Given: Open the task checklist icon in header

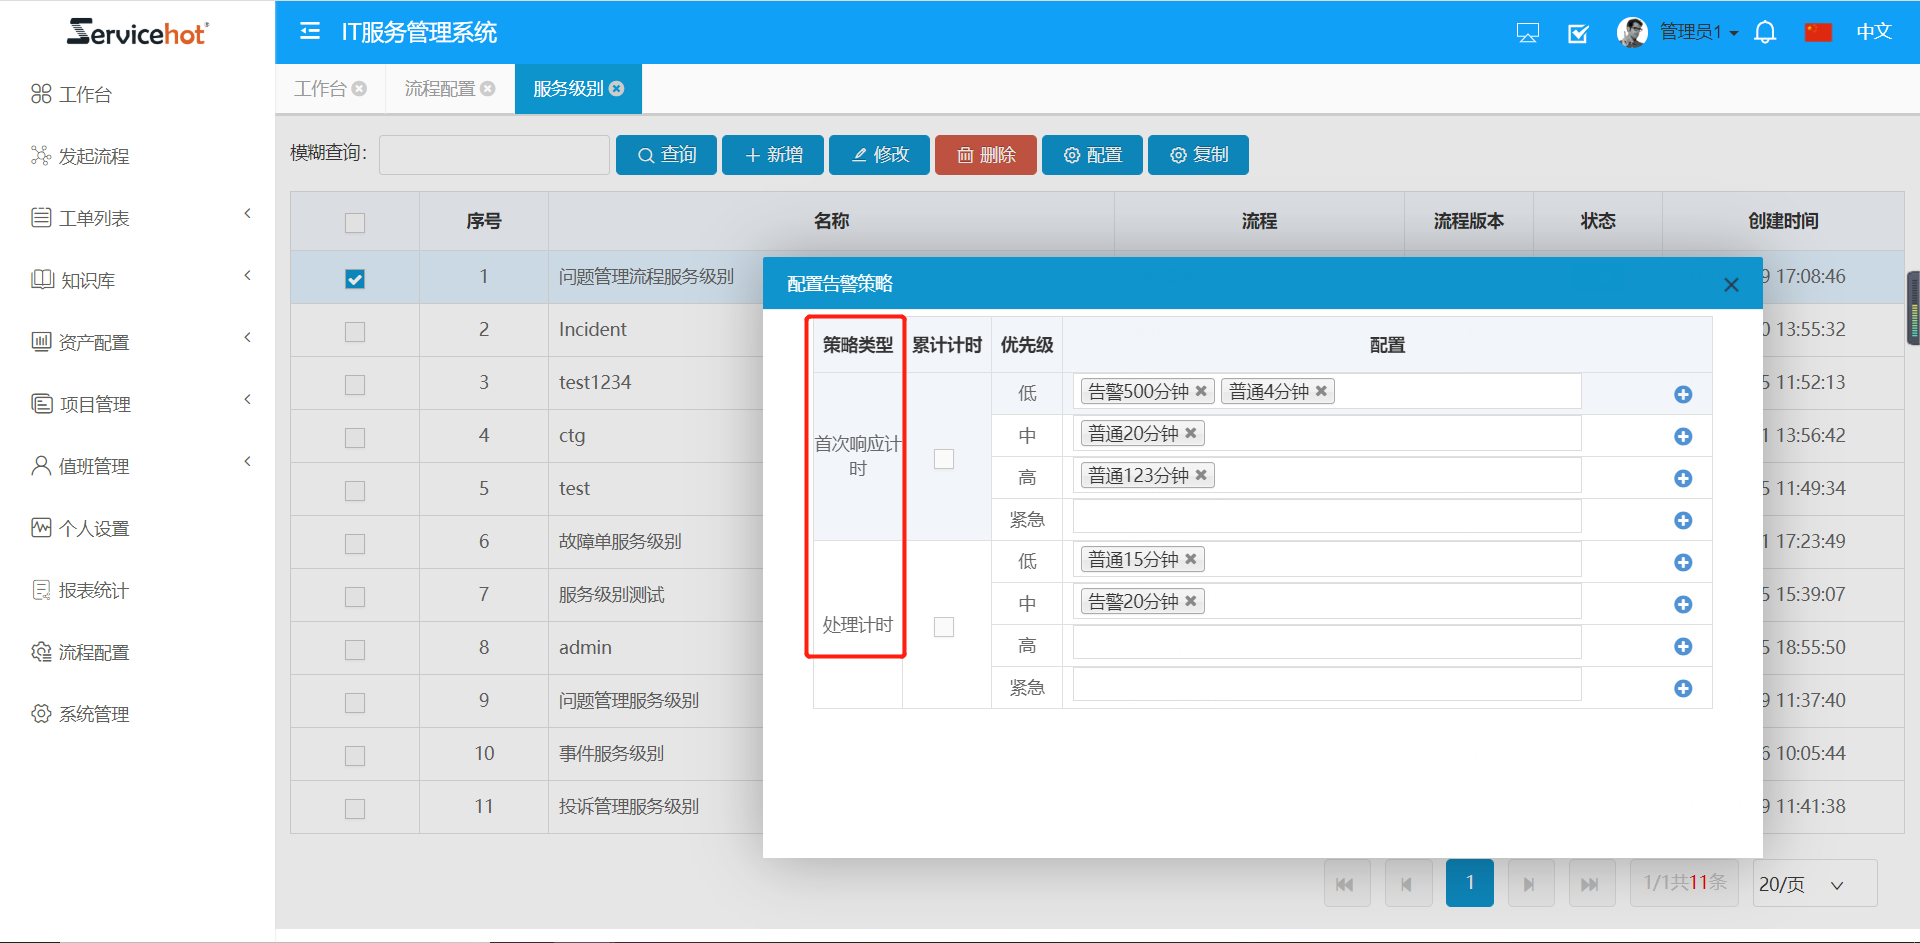Looking at the screenshot, I should click(x=1578, y=33).
